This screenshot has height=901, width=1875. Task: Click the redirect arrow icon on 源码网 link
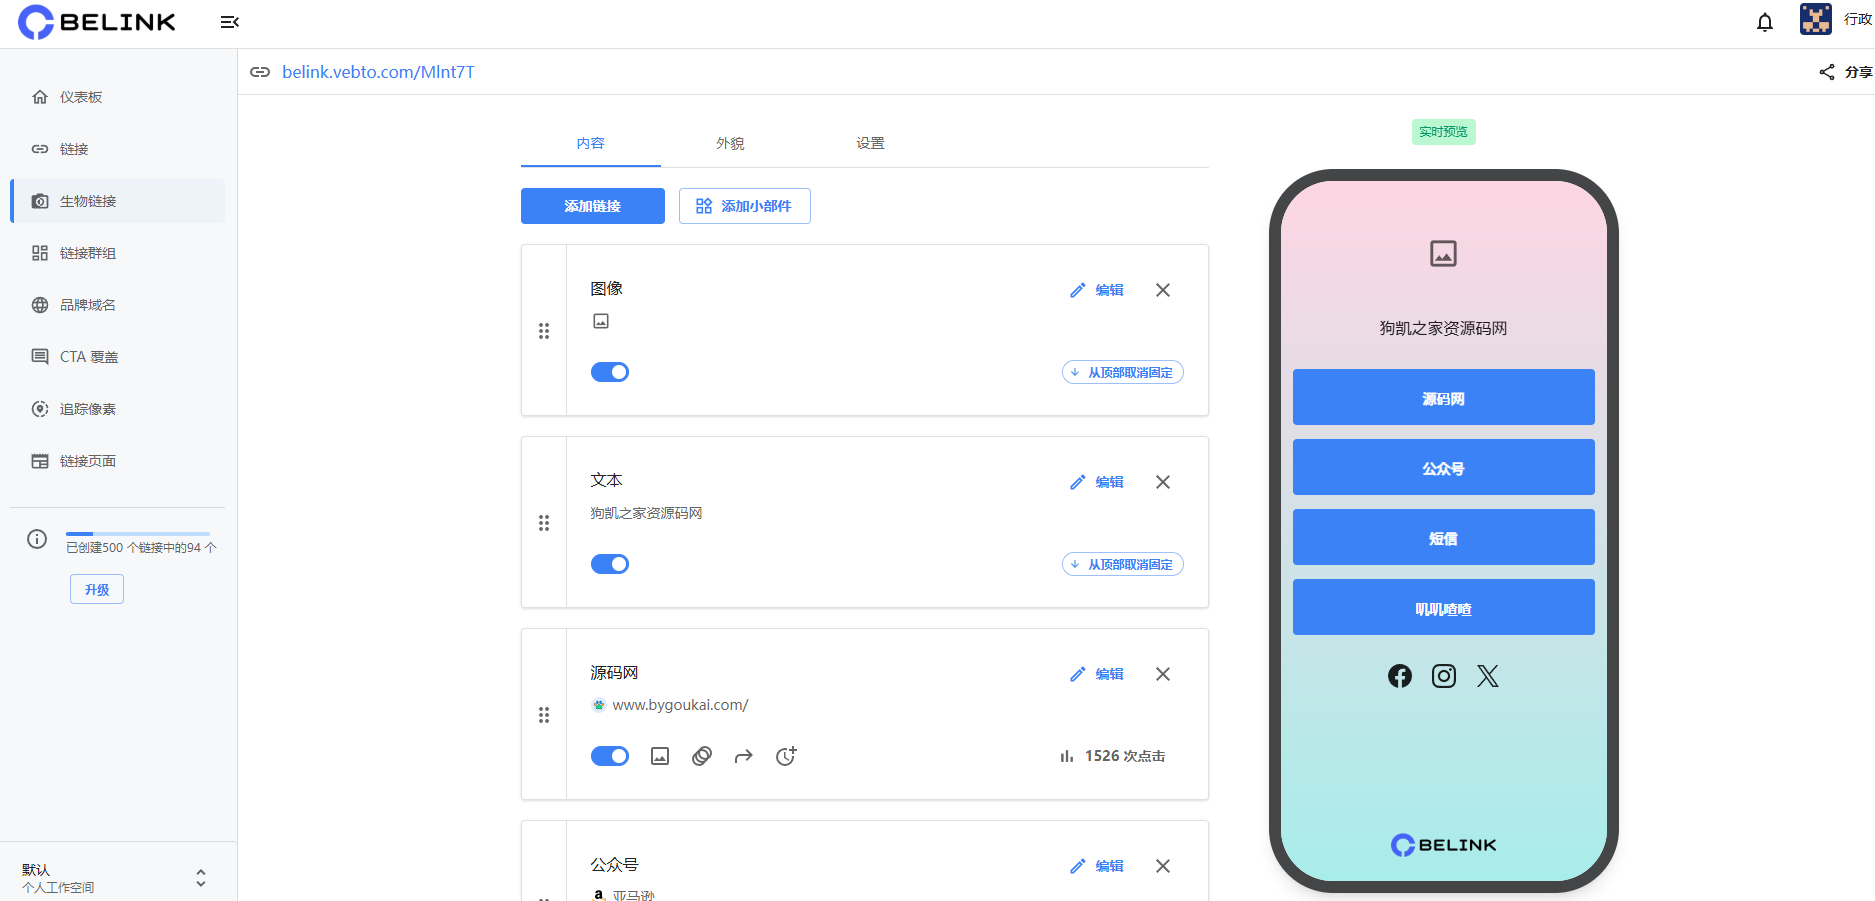pyautogui.click(x=743, y=756)
